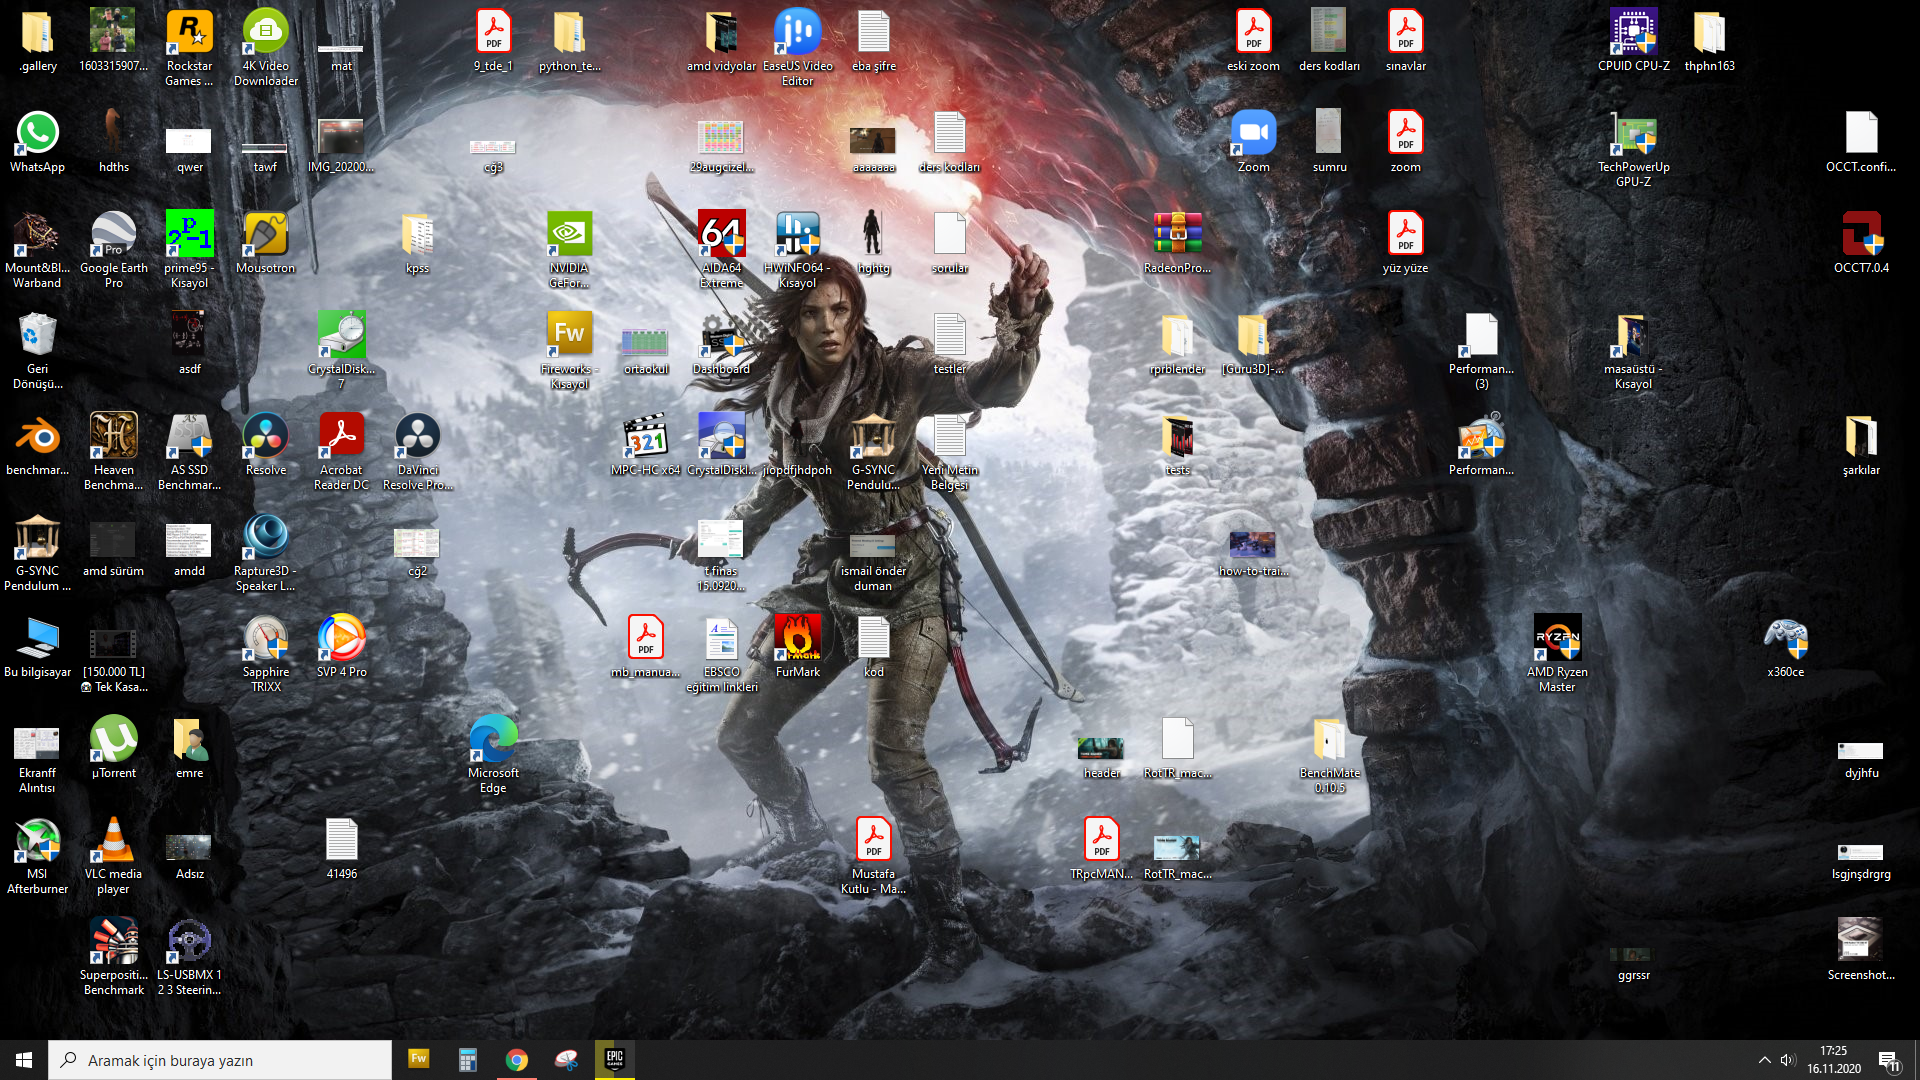Open mb_manual PDF
1920x1080 pixels.
645,647
